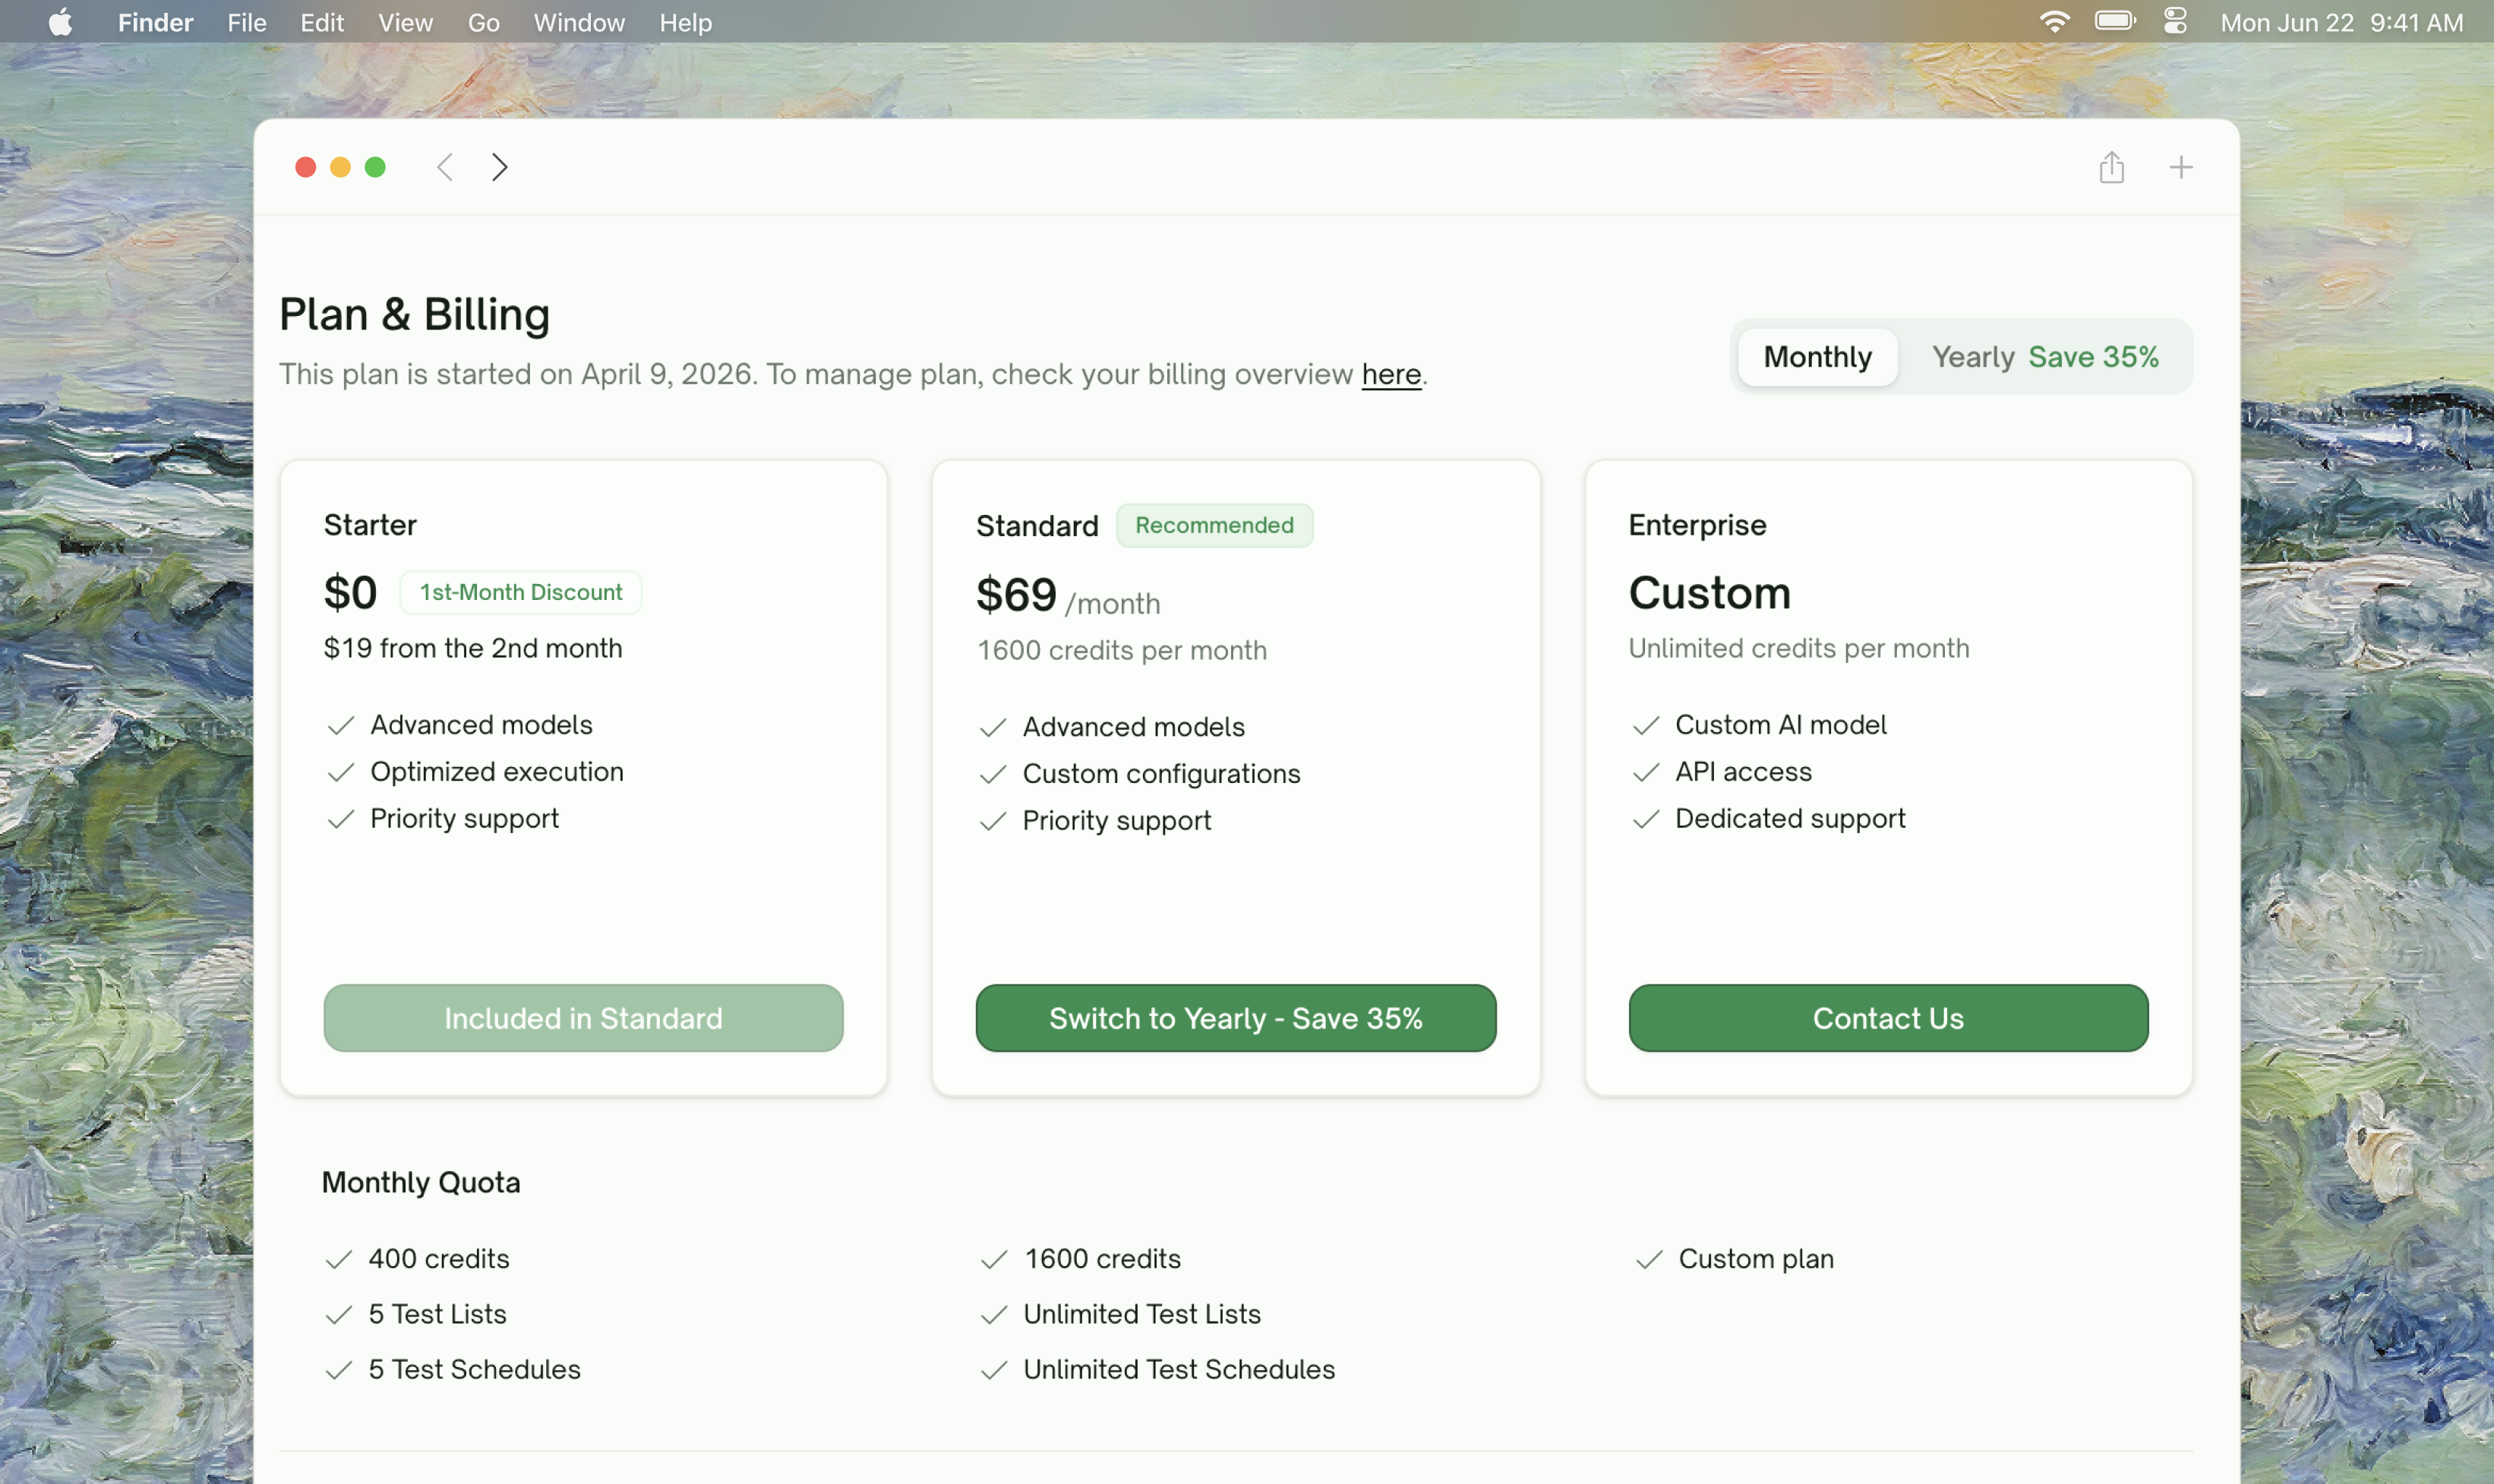Screen dimensions: 2494x1484
Task: Click 'Unlimited Test Lists' quota item
Action: 1142,1314
